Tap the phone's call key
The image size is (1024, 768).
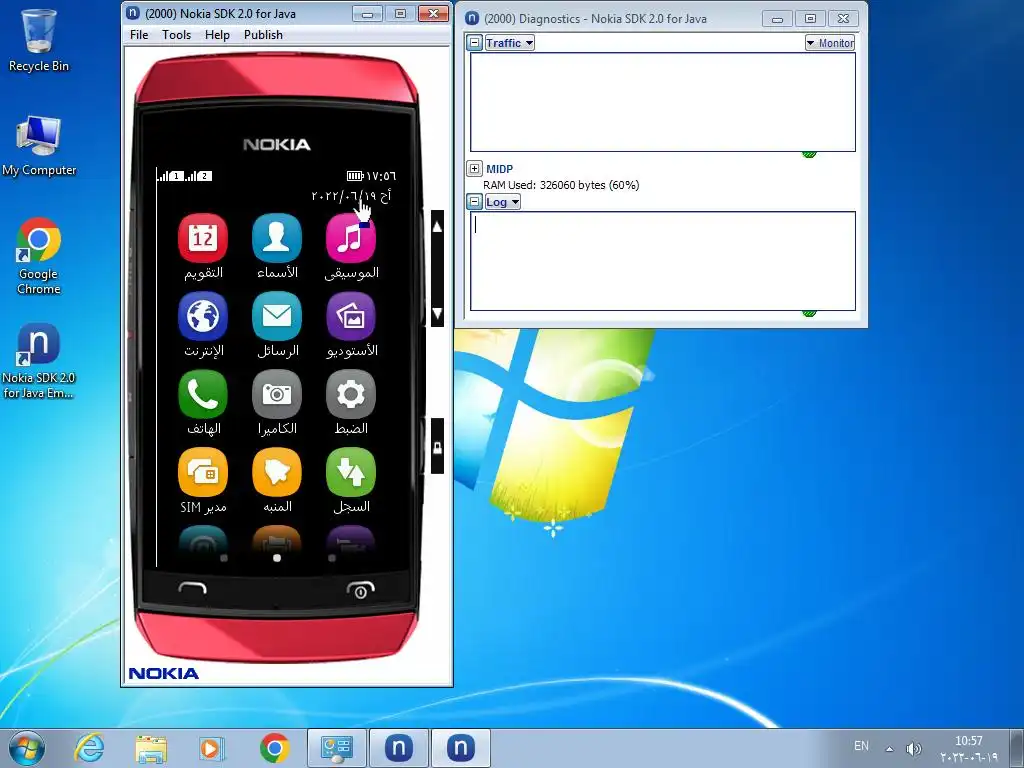tap(193, 588)
